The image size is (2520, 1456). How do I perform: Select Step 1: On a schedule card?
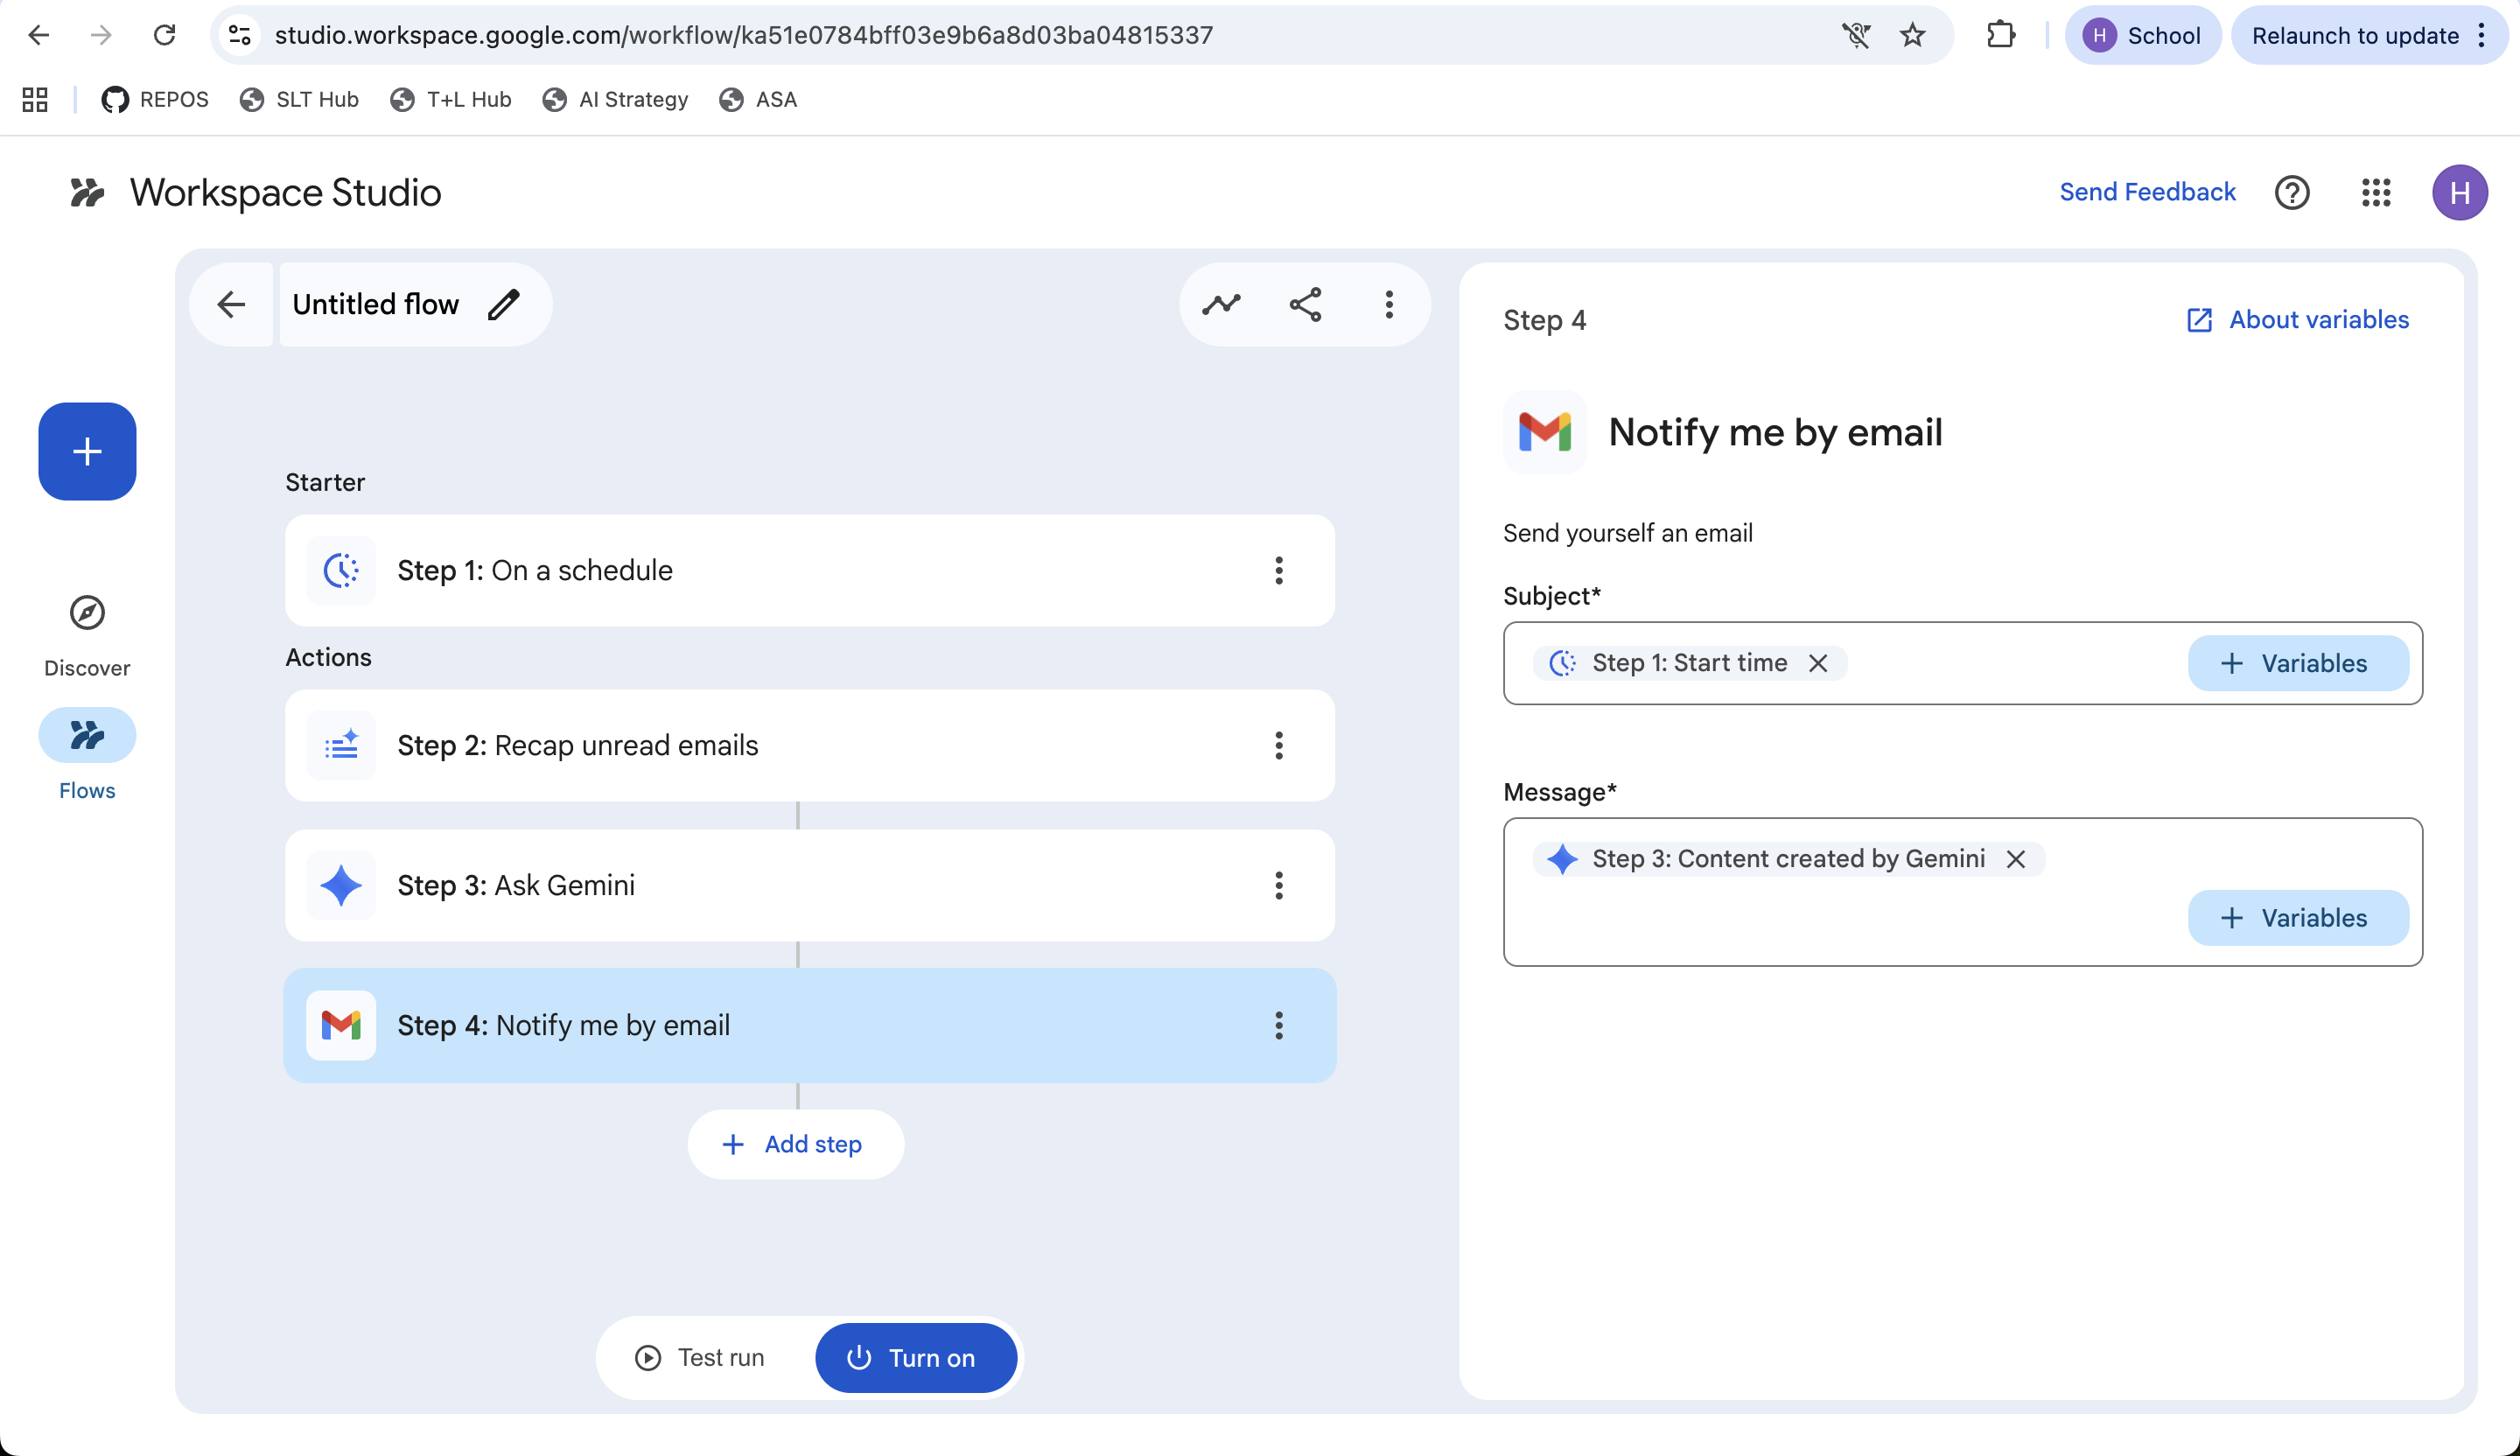click(x=810, y=571)
